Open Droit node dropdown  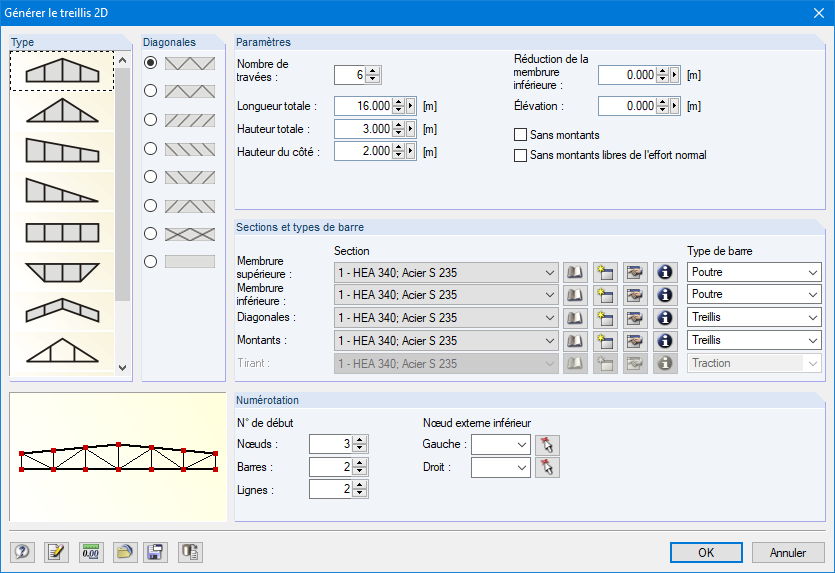point(522,468)
